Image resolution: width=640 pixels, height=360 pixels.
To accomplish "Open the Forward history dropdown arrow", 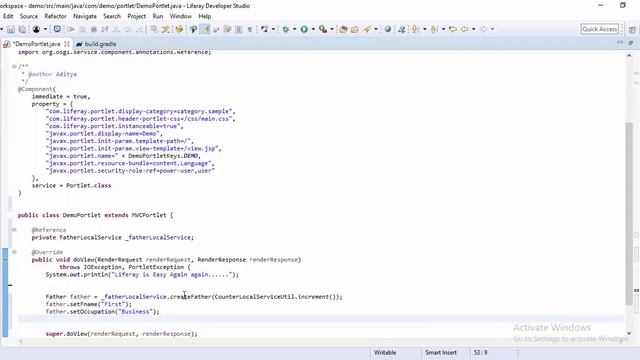I will 492,29.
